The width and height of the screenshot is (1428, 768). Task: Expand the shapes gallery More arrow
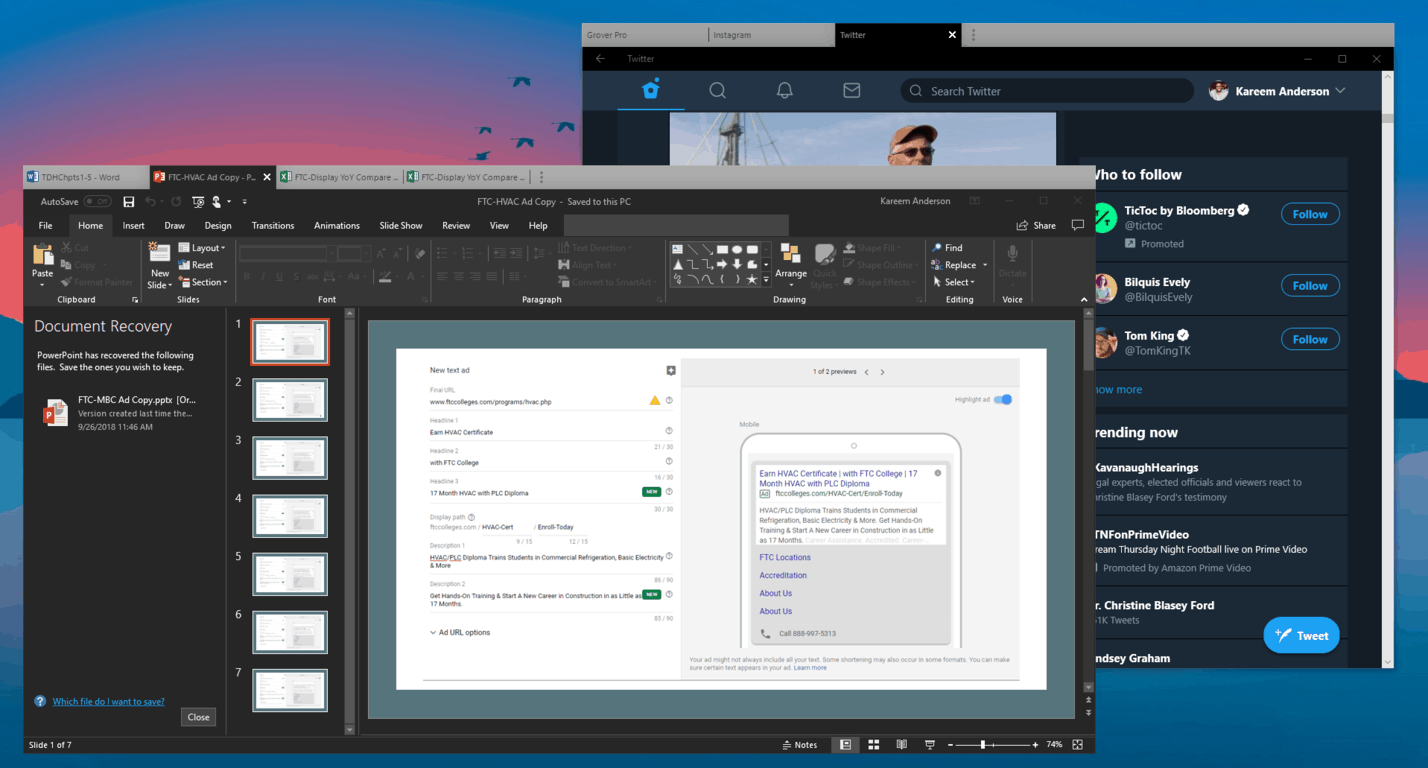[x=766, y=280]
